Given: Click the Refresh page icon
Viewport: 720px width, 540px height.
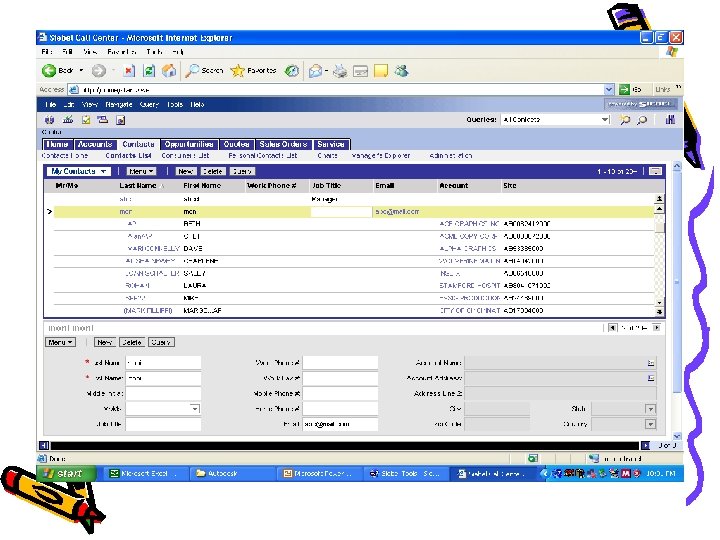Looking at the screenshot, I should tap(149, 71).
